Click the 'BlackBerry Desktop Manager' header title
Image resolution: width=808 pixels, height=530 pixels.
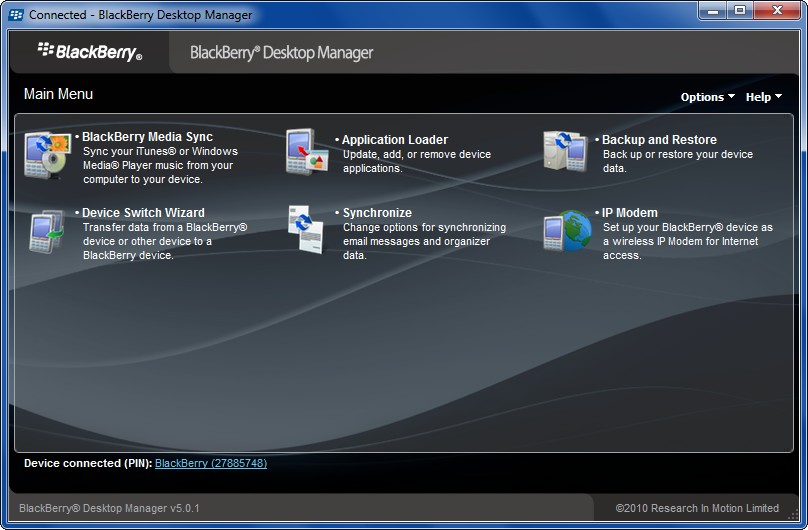point(281,53)
